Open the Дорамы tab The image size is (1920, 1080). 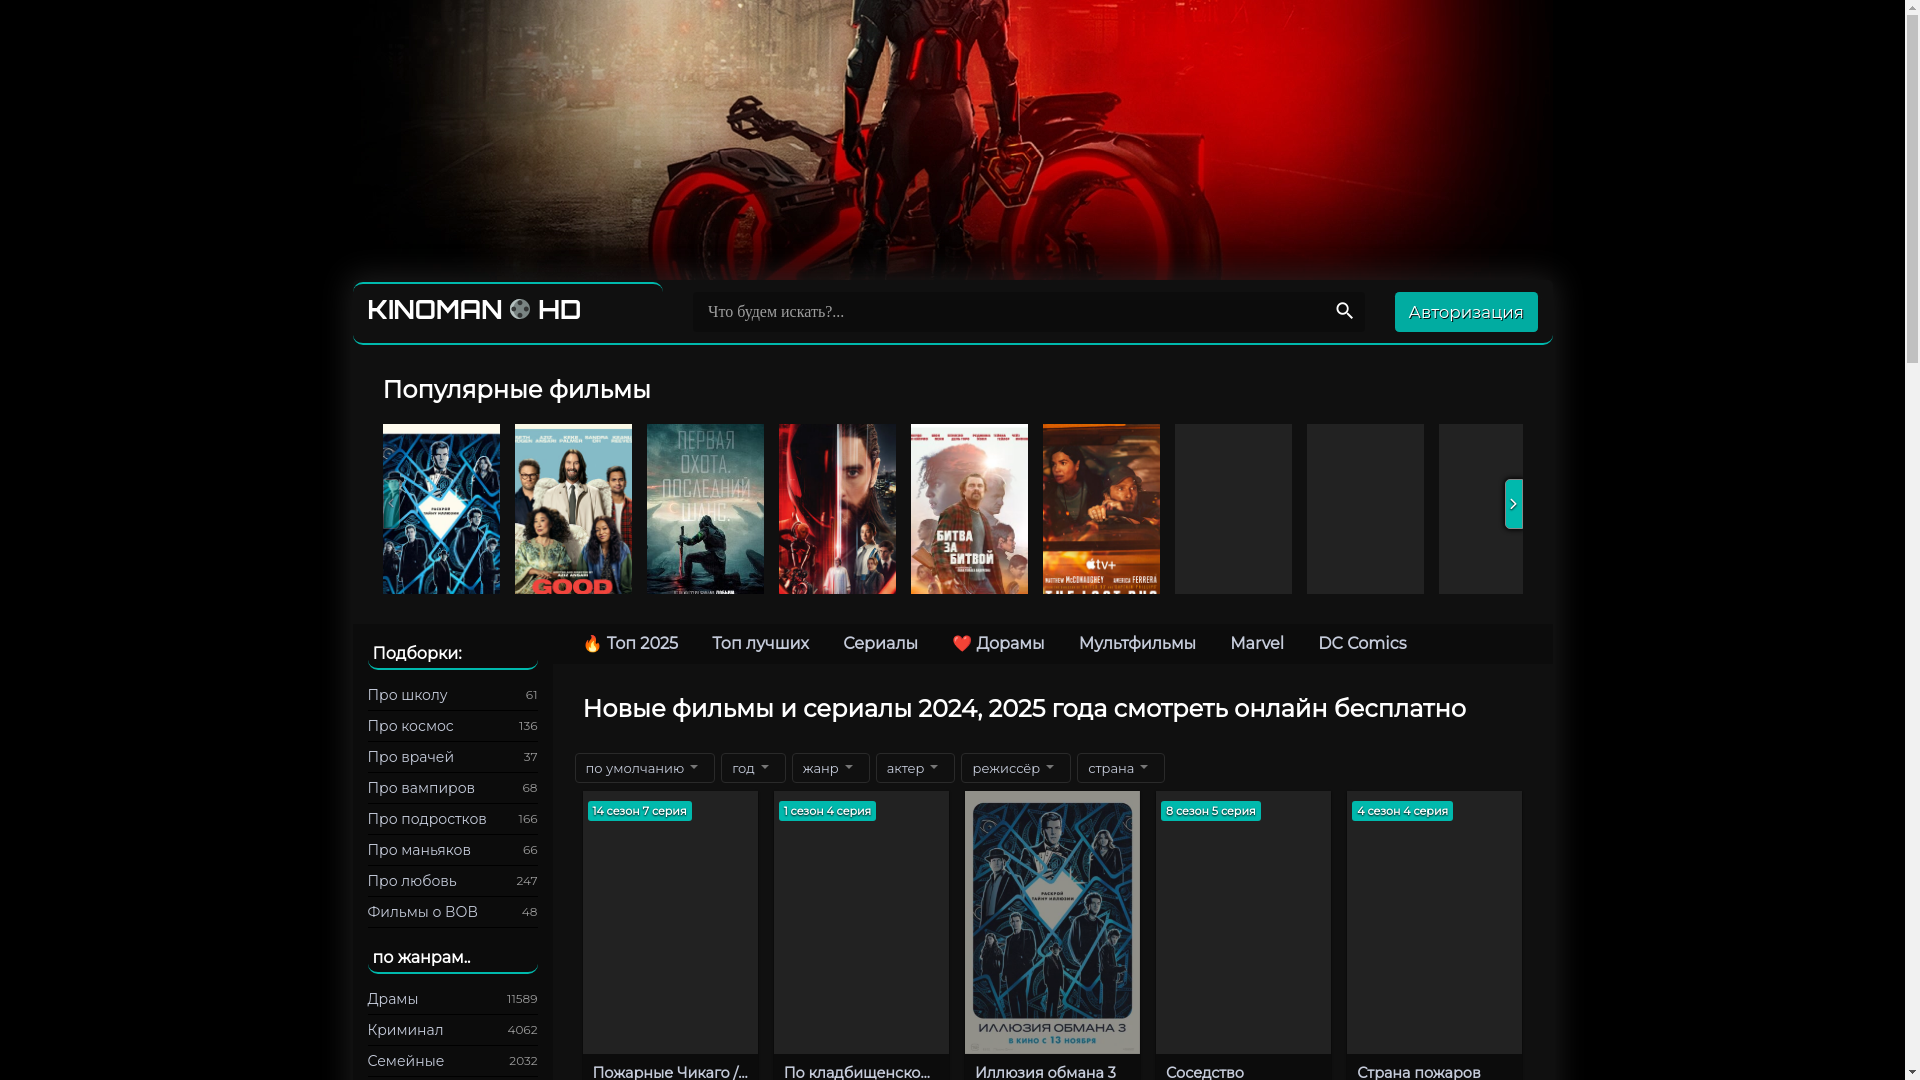click(x=998, y=644)
